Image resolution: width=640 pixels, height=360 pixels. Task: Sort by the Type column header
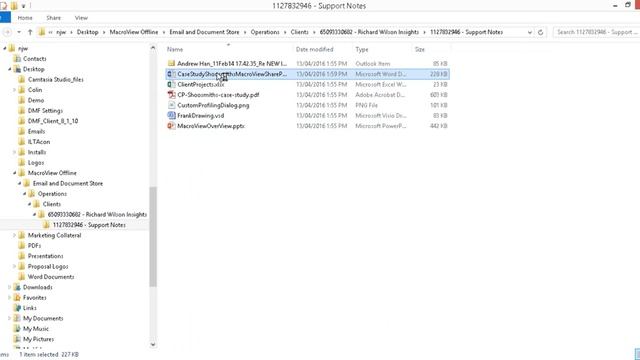(362, 49)
